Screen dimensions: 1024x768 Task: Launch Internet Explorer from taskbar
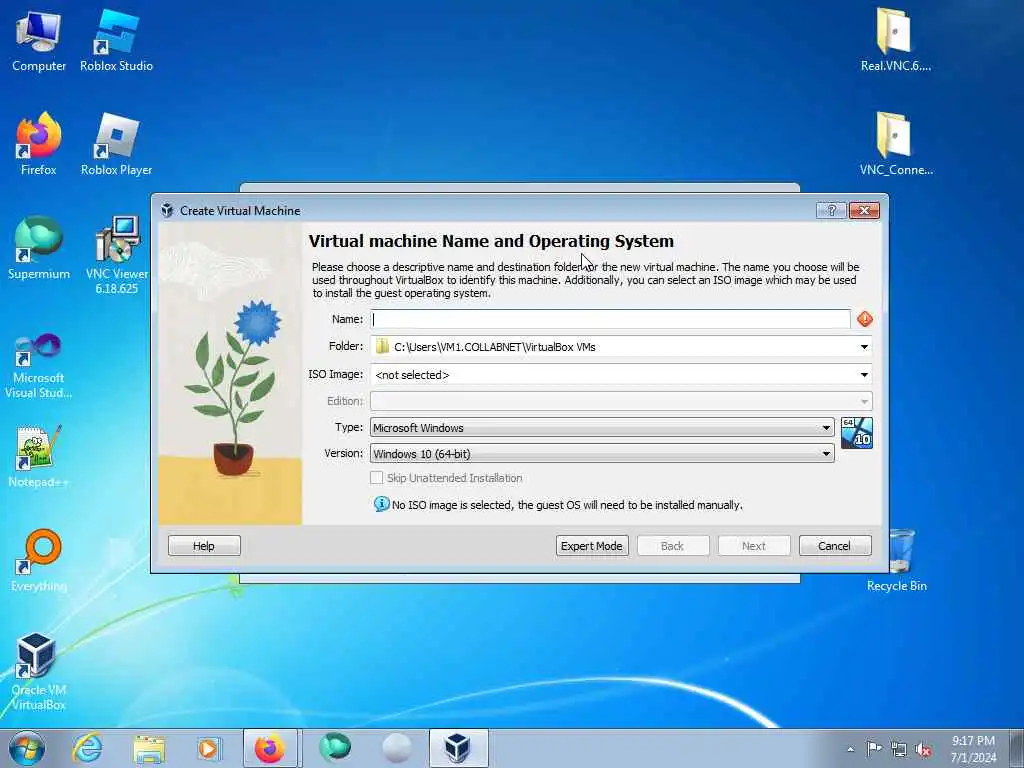tap(88, 748)
